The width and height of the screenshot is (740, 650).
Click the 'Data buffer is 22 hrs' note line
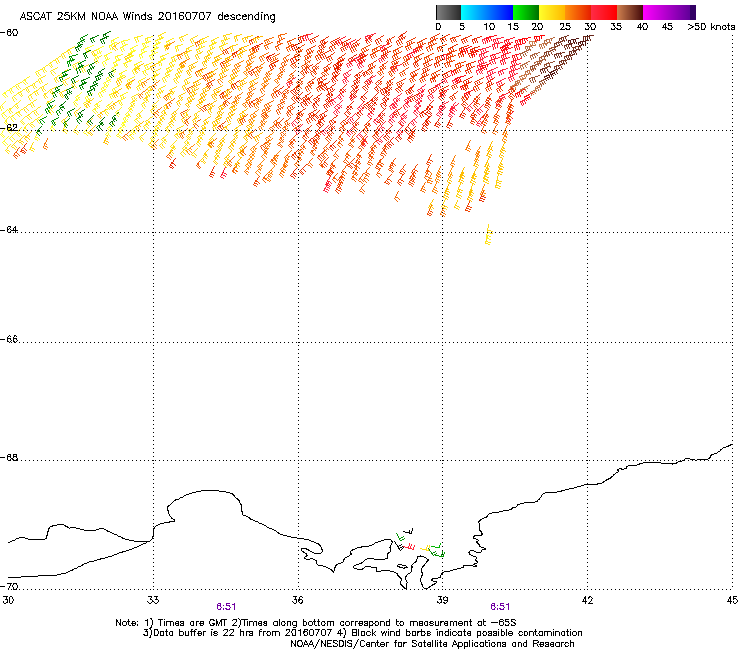(362, 633)
